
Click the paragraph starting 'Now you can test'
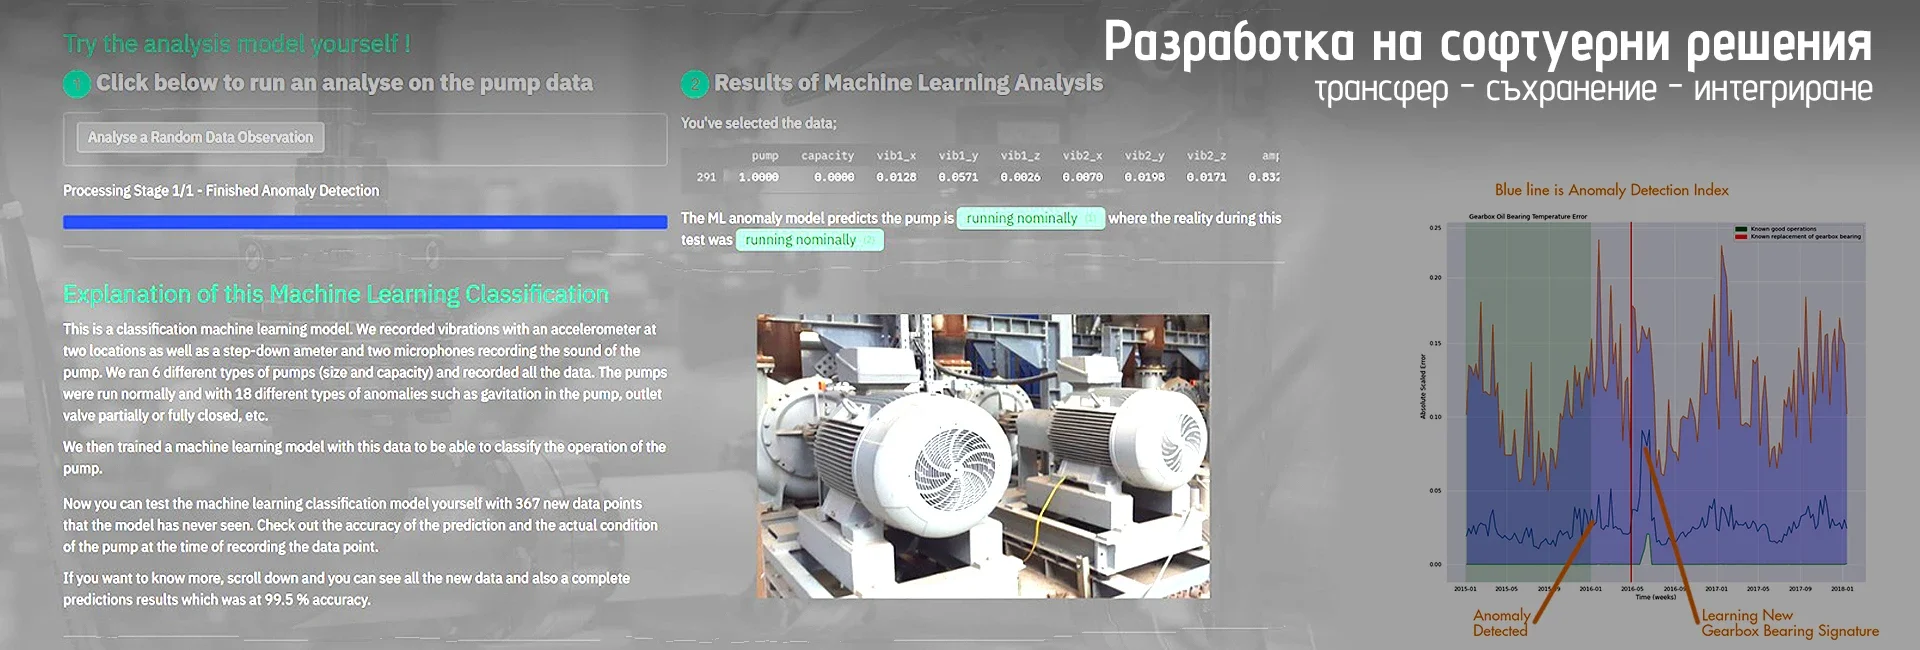[361, 525]
